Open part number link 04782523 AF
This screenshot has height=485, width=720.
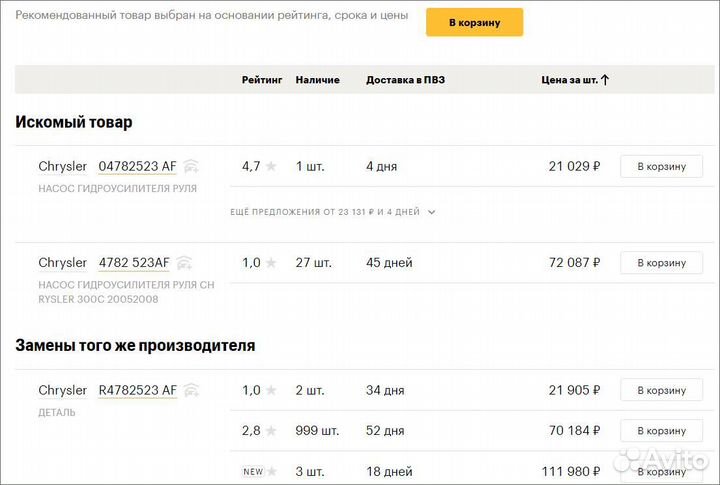[x=137, y=166]
